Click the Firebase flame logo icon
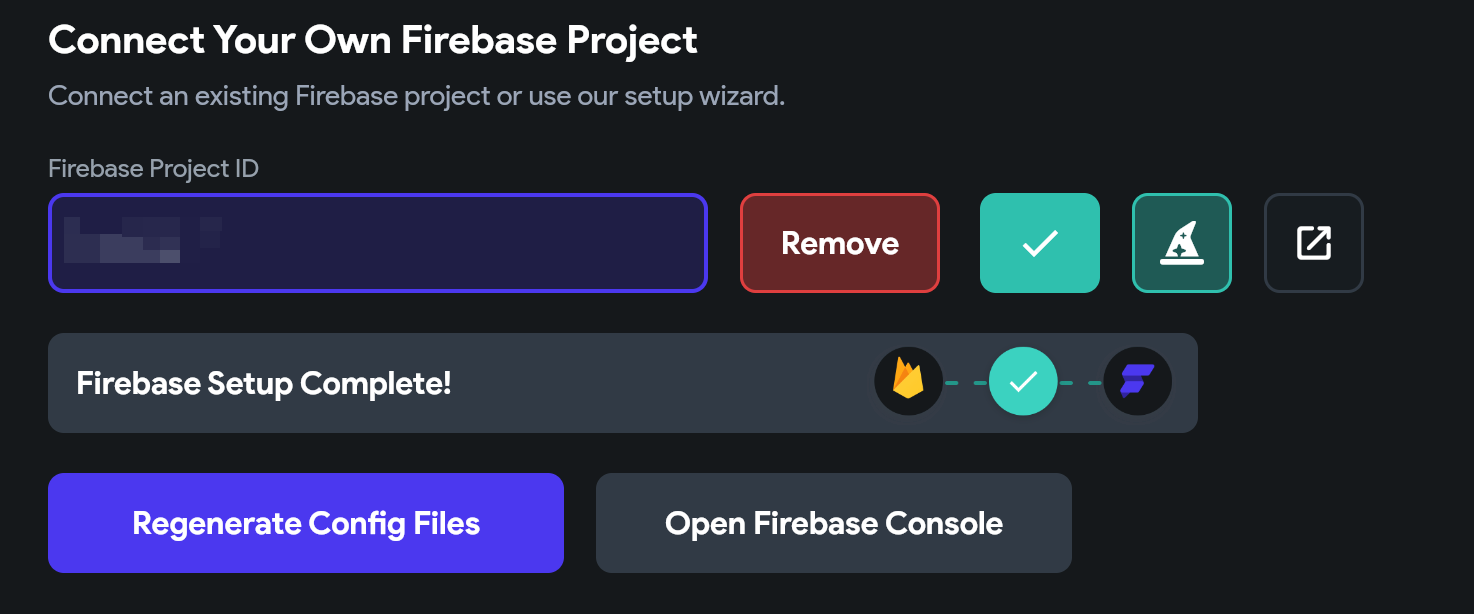This screenshot has width=1474, height=614. [908, 382]
